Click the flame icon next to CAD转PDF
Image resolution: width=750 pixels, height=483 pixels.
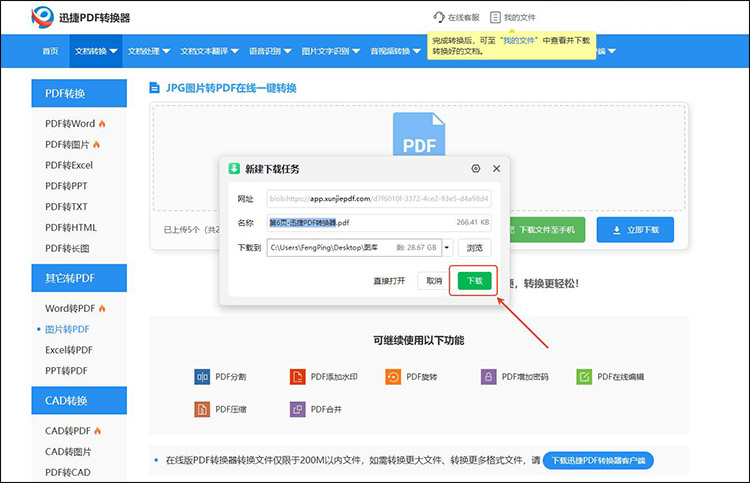click(x=98, y=431)
